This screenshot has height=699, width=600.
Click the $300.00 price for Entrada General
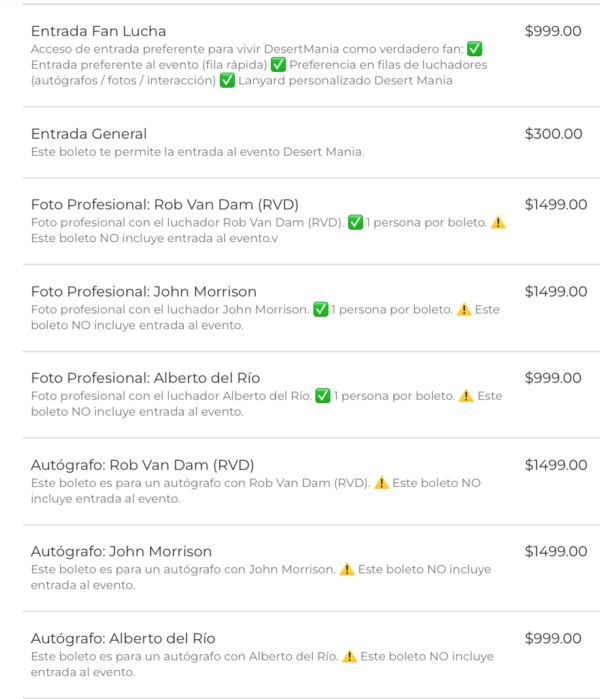pyautogui.click(x=554, y=134)
